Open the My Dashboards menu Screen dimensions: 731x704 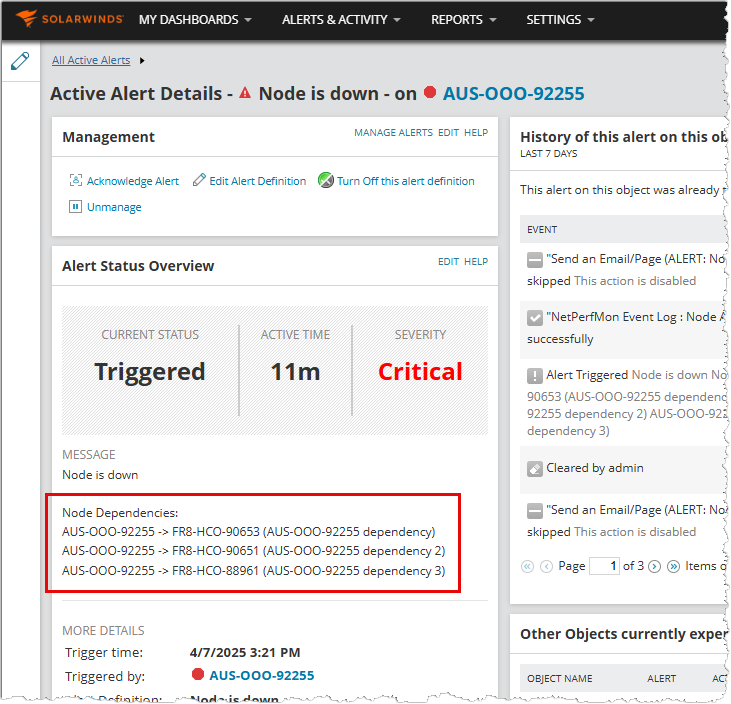click(x=195, y=20)
